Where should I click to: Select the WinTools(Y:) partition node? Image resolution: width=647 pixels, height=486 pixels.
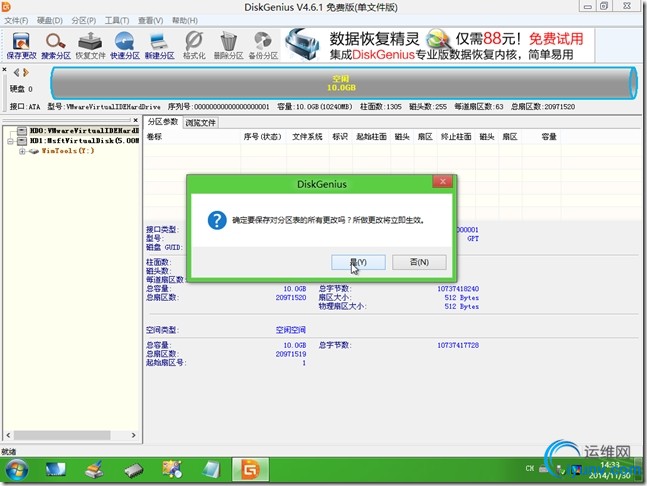point(68,151)
